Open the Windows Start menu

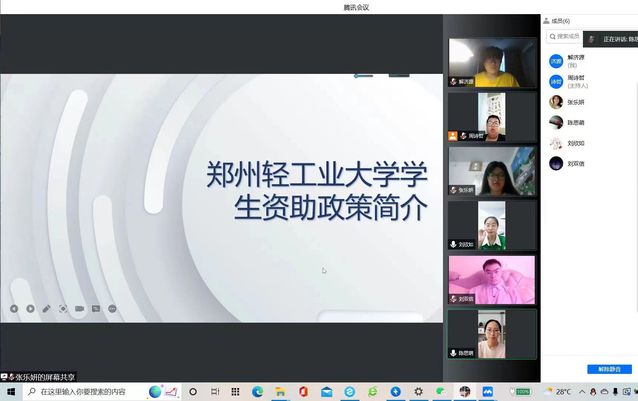[10, 392]
